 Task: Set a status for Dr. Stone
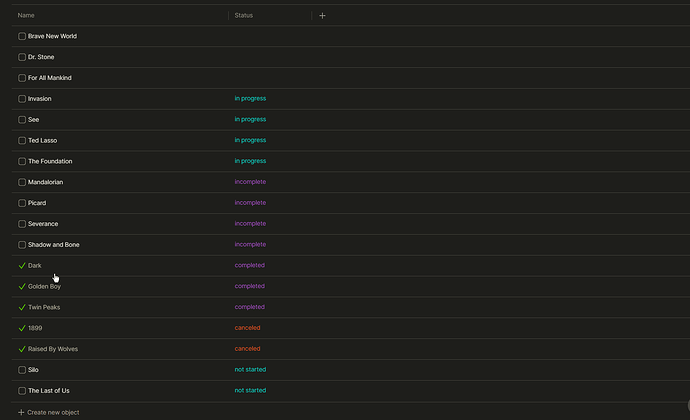(x=270, y=57)
